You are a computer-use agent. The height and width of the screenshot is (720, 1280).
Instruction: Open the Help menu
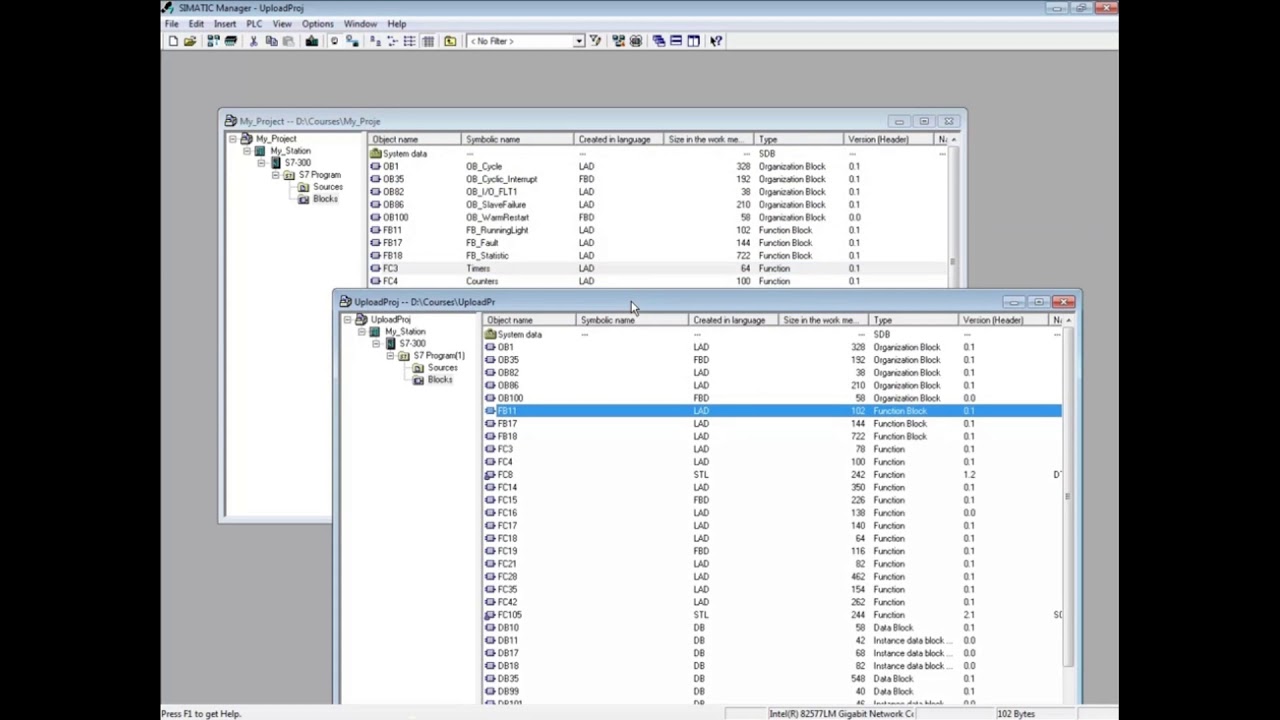397,24
